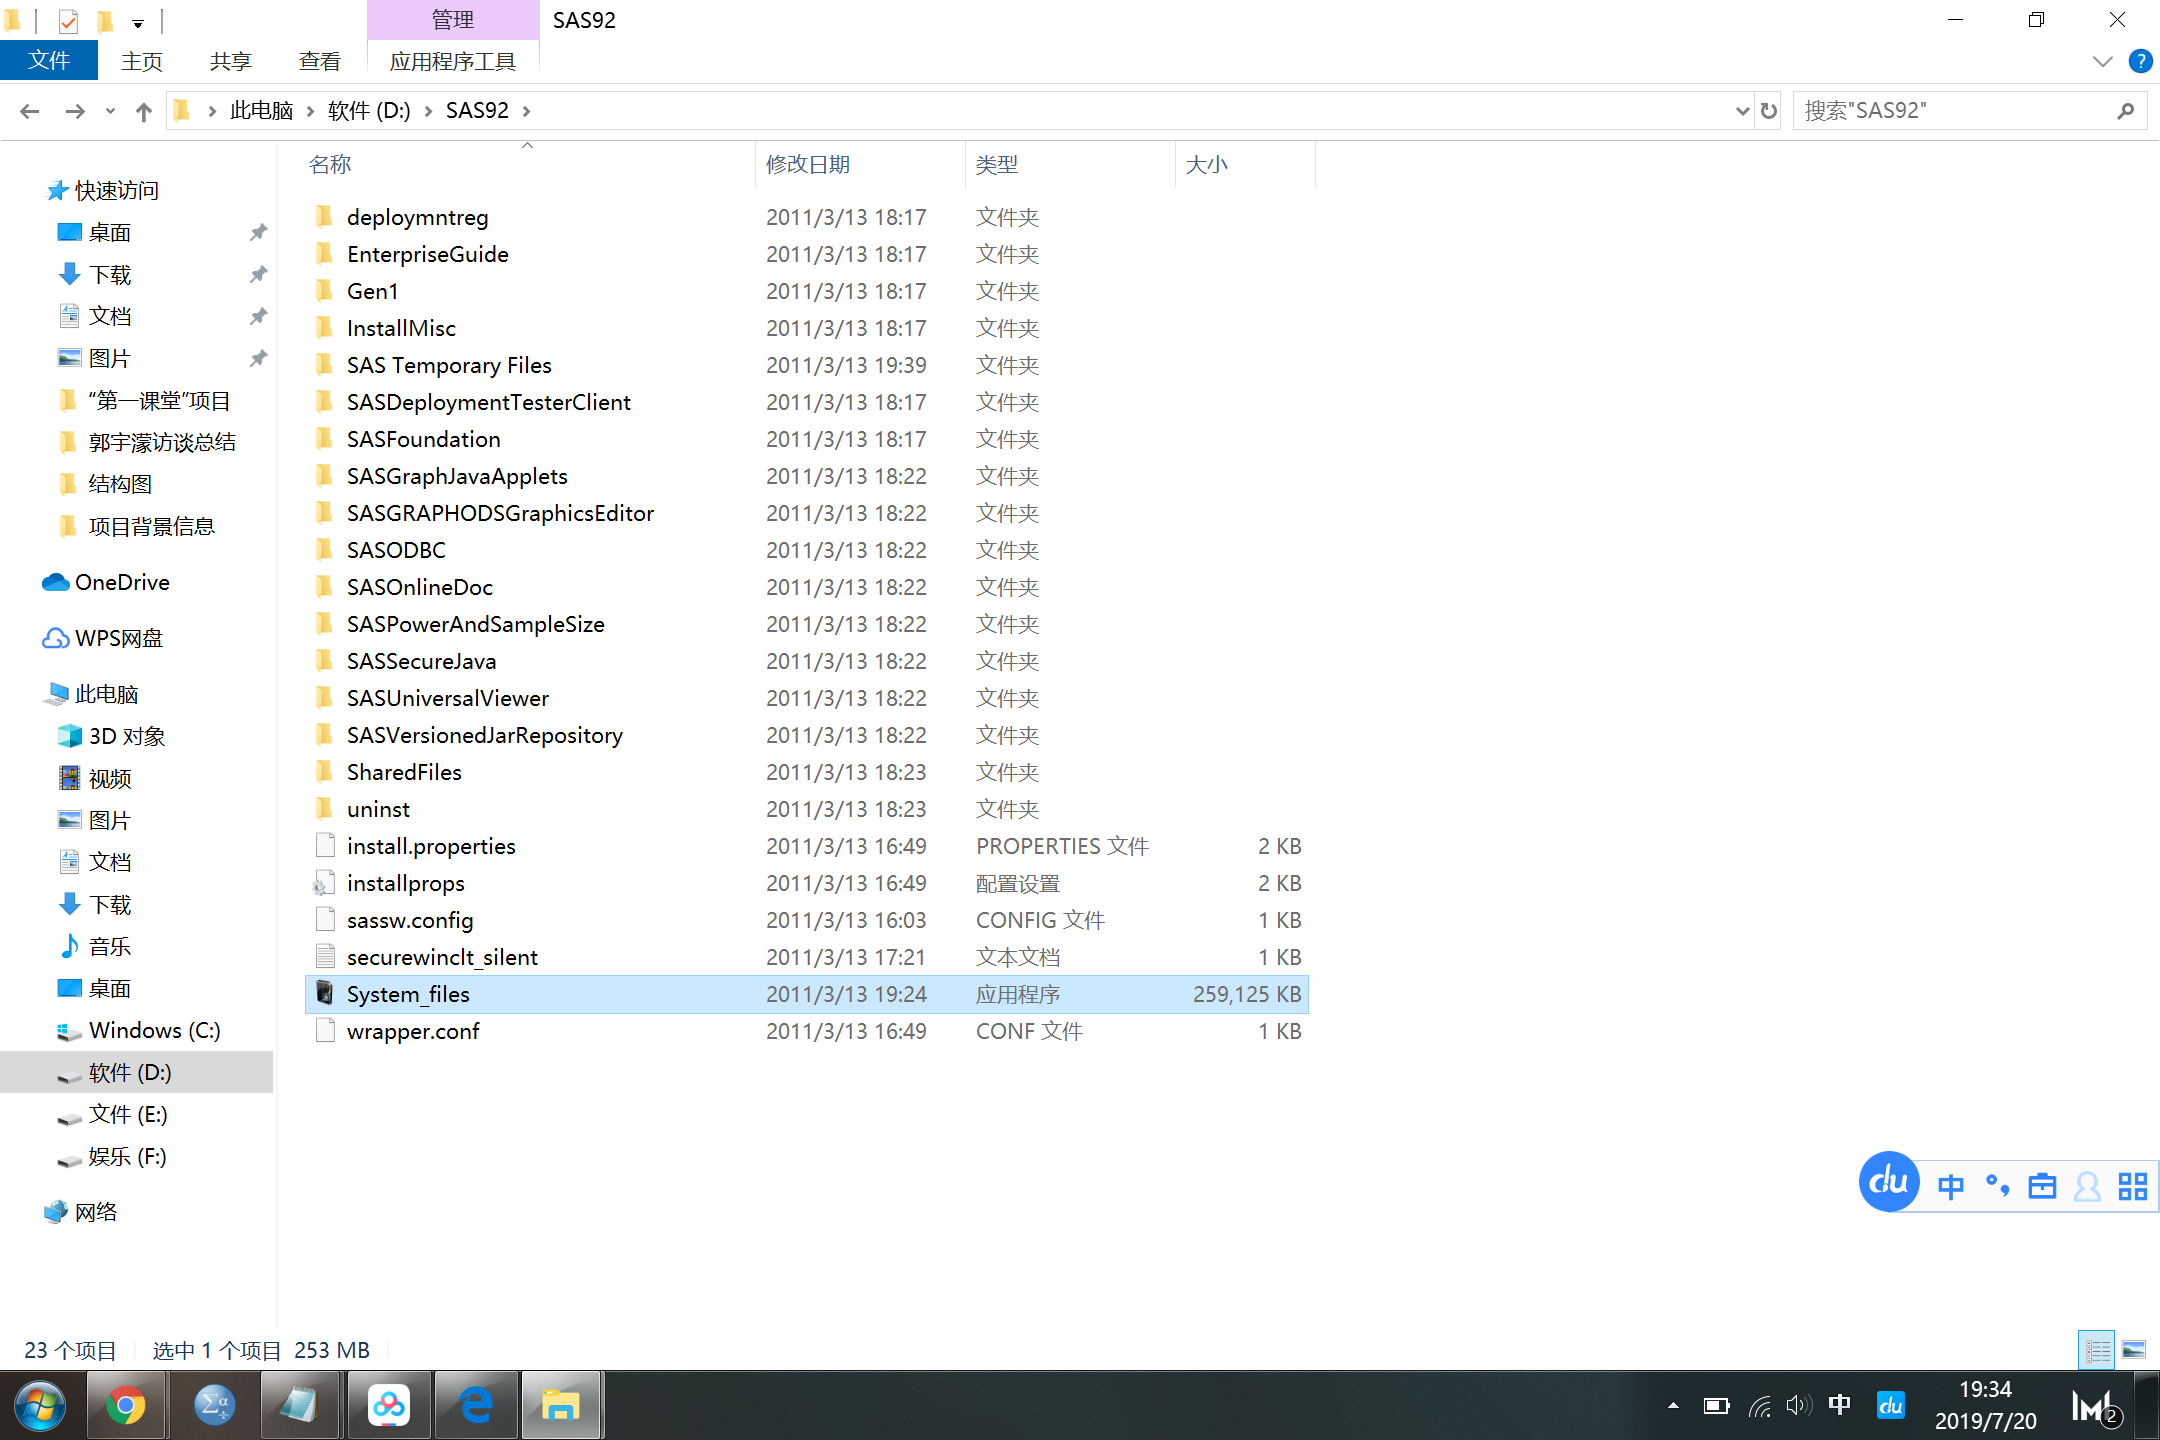Expand the ribbon with chevron arrow
Image resolution: width=2160 pixels, height=1440 pixels.
[2102, 61]
